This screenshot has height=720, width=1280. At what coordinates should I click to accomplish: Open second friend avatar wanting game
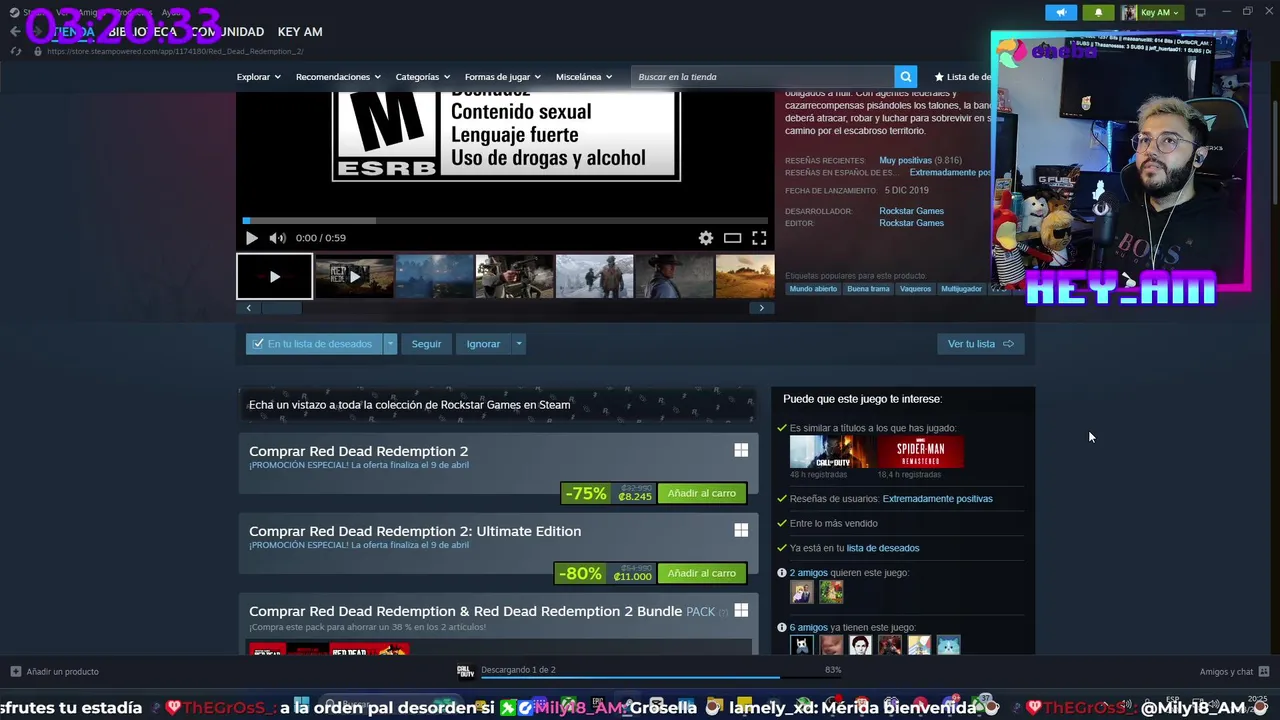coord(831,593)
